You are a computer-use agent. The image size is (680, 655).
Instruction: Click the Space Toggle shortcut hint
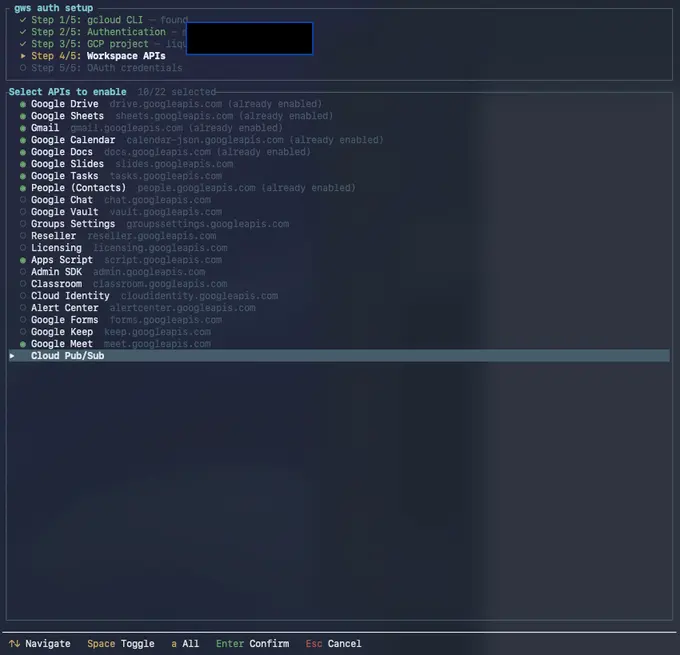pos(121,644)
